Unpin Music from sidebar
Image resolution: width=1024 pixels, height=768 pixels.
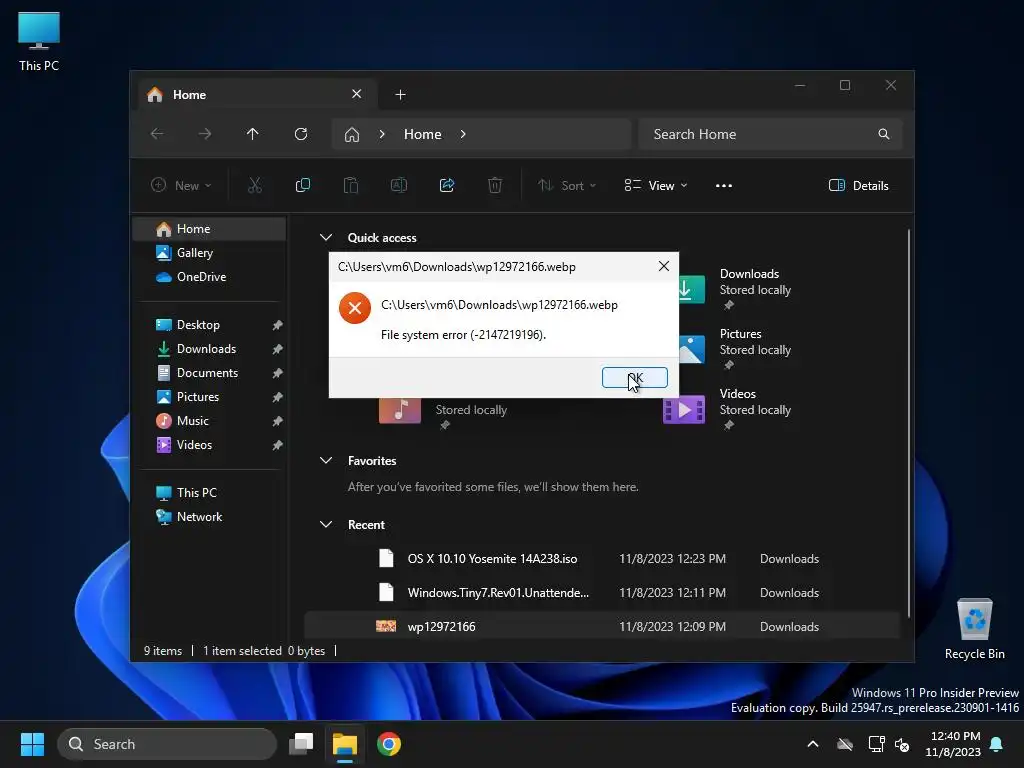pyautogui.click(x=278, y=421)
